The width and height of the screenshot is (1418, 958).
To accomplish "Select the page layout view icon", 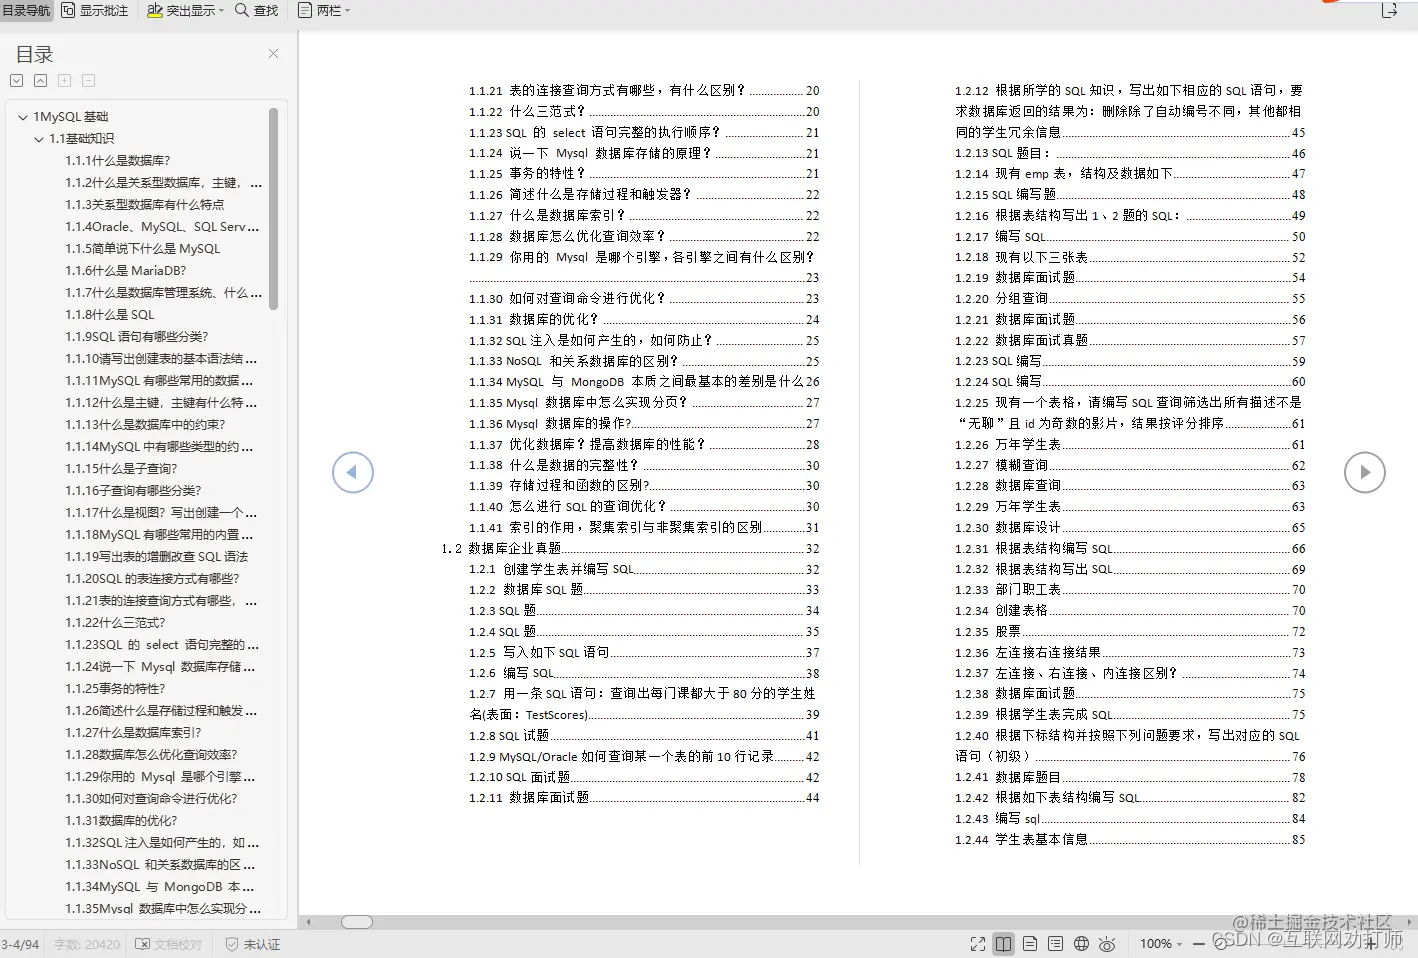I will click(x=1029, y=944).
